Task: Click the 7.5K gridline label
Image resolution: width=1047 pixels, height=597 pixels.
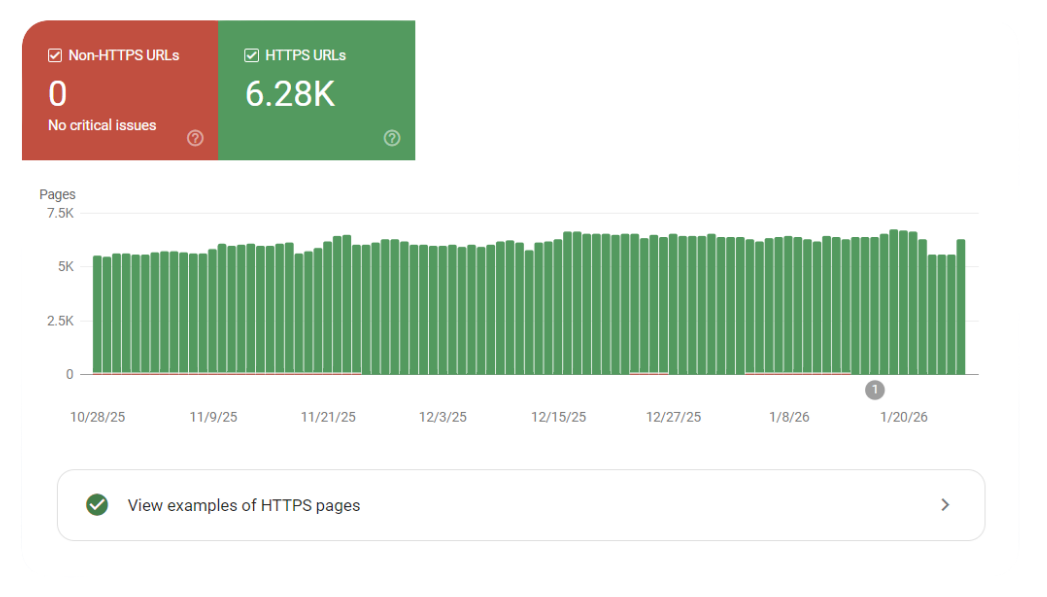Action: click(60, 213)
